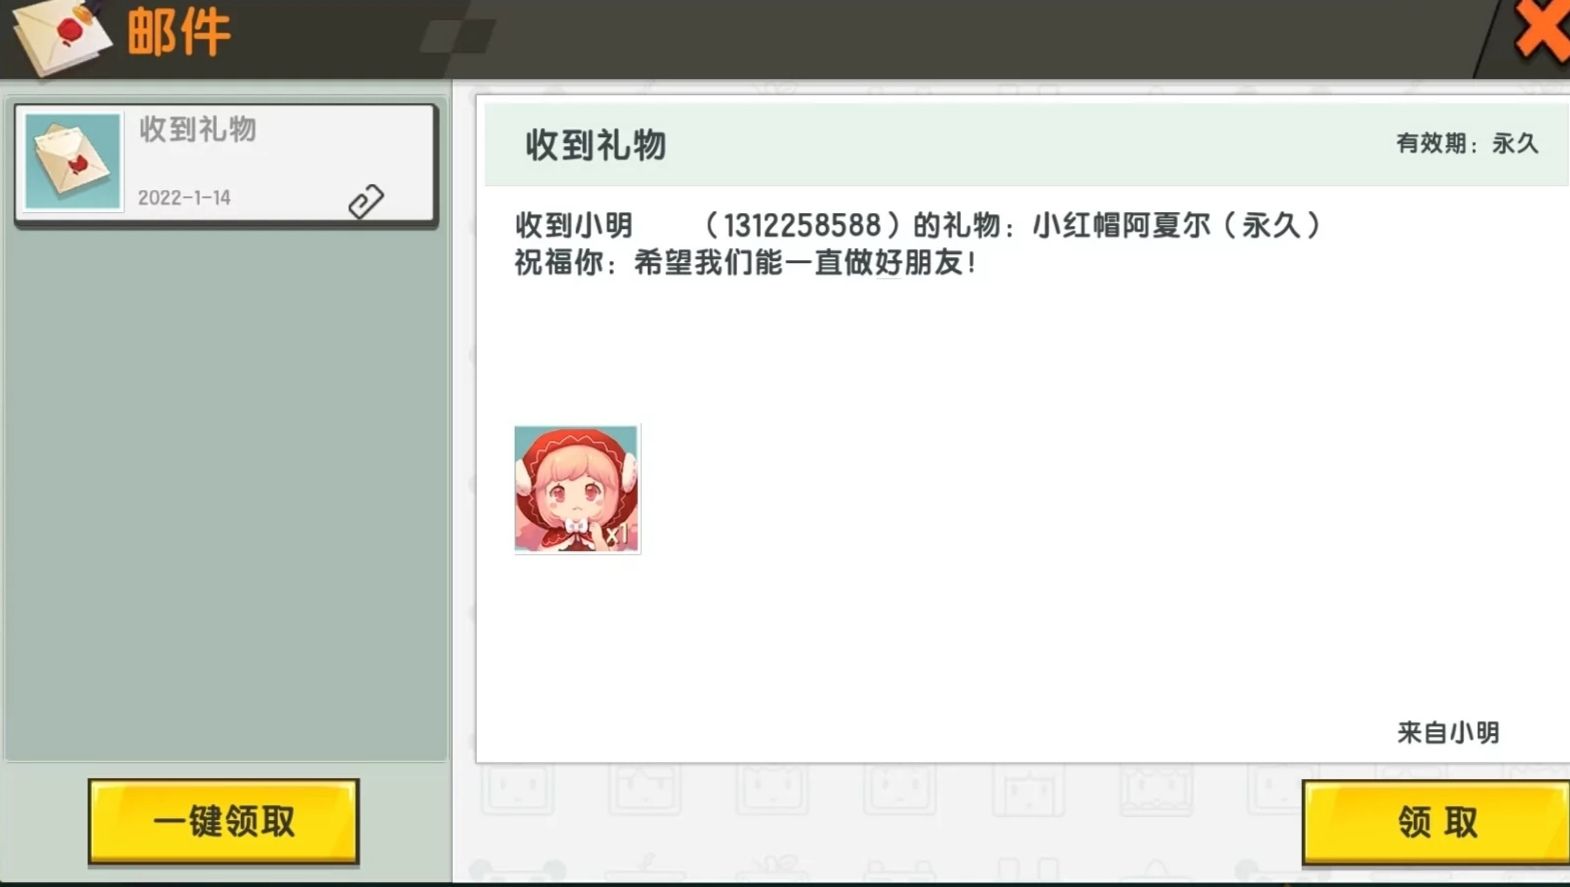Click the mail envelope icon in header
The image size is (1570, 887).
click(62, 36)
